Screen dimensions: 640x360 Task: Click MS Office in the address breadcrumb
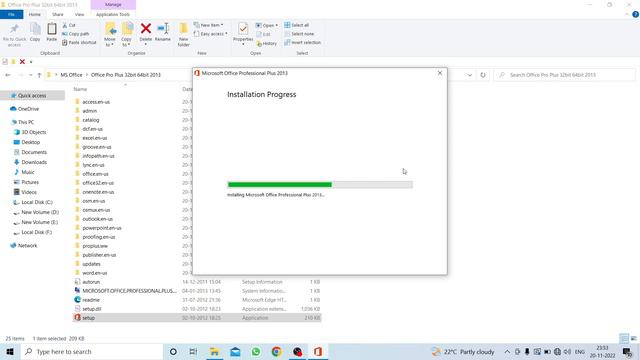71,75
